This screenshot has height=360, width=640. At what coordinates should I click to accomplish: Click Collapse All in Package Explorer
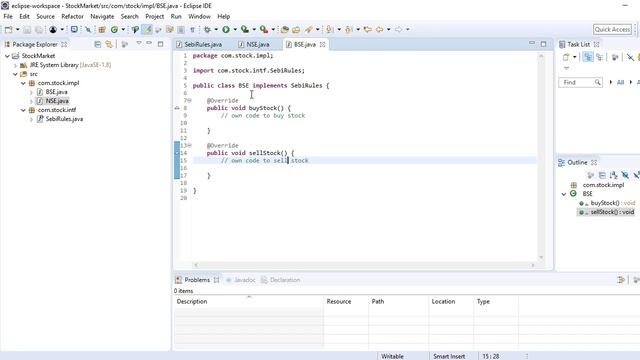tap(98, 44)
